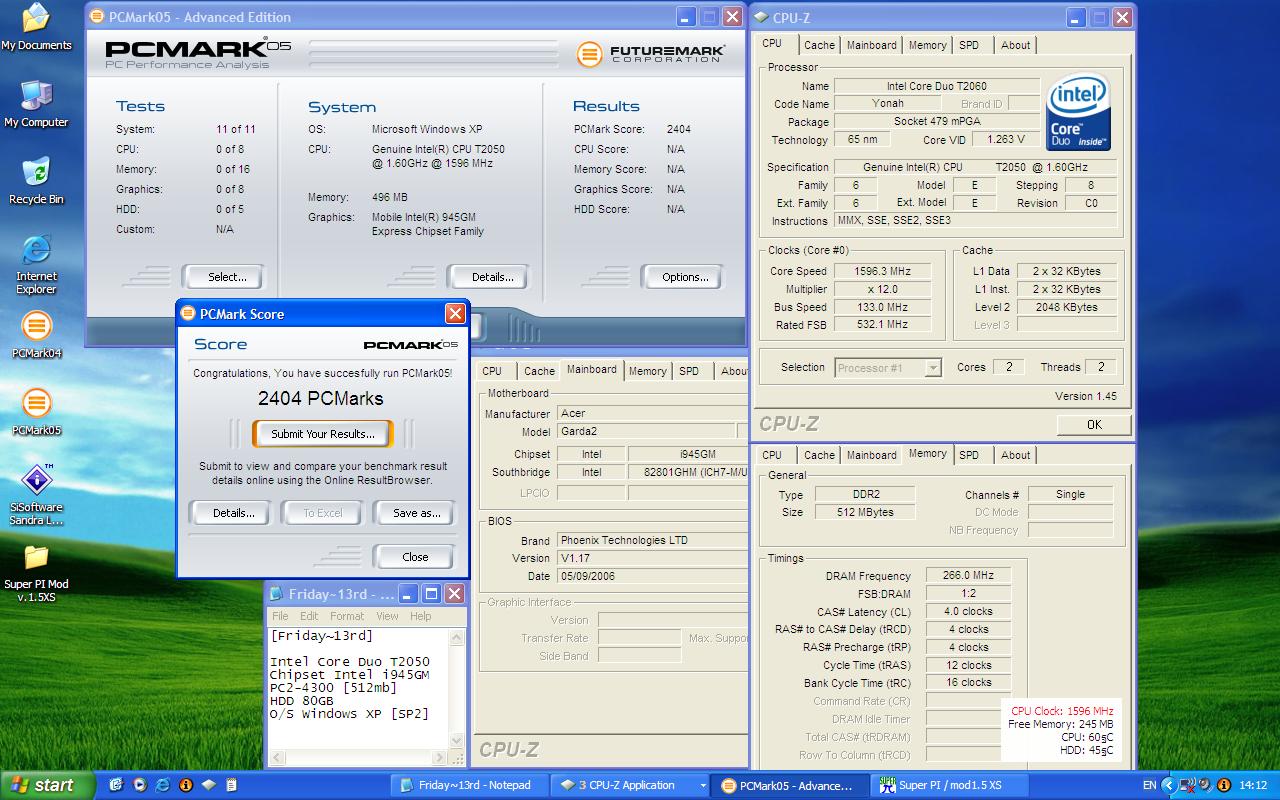The image size is (1280, 800).
Task: Click the Windows Start button
Action: 47,785
